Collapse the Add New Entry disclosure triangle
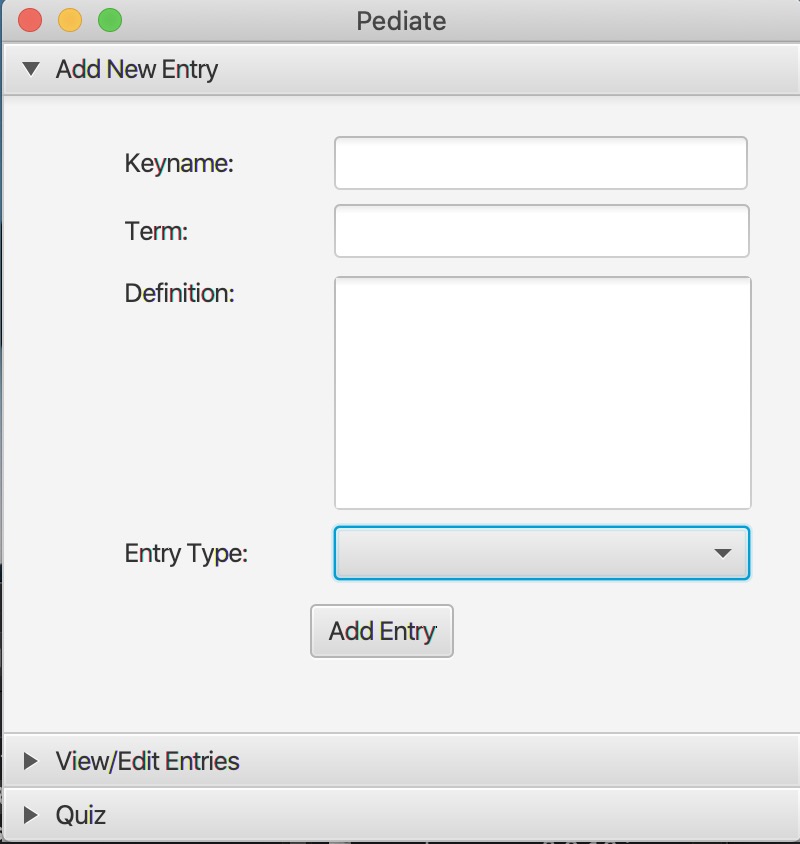Viewport: 800px width, 844px height. pyautogui.click(x=31, y=70)
